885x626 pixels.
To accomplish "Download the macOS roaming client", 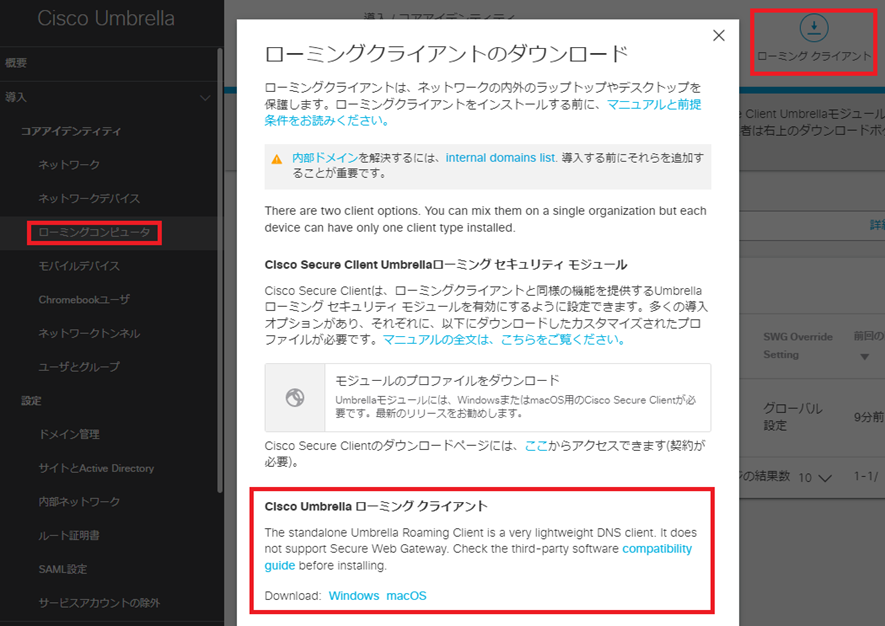I will coord(406,596).
